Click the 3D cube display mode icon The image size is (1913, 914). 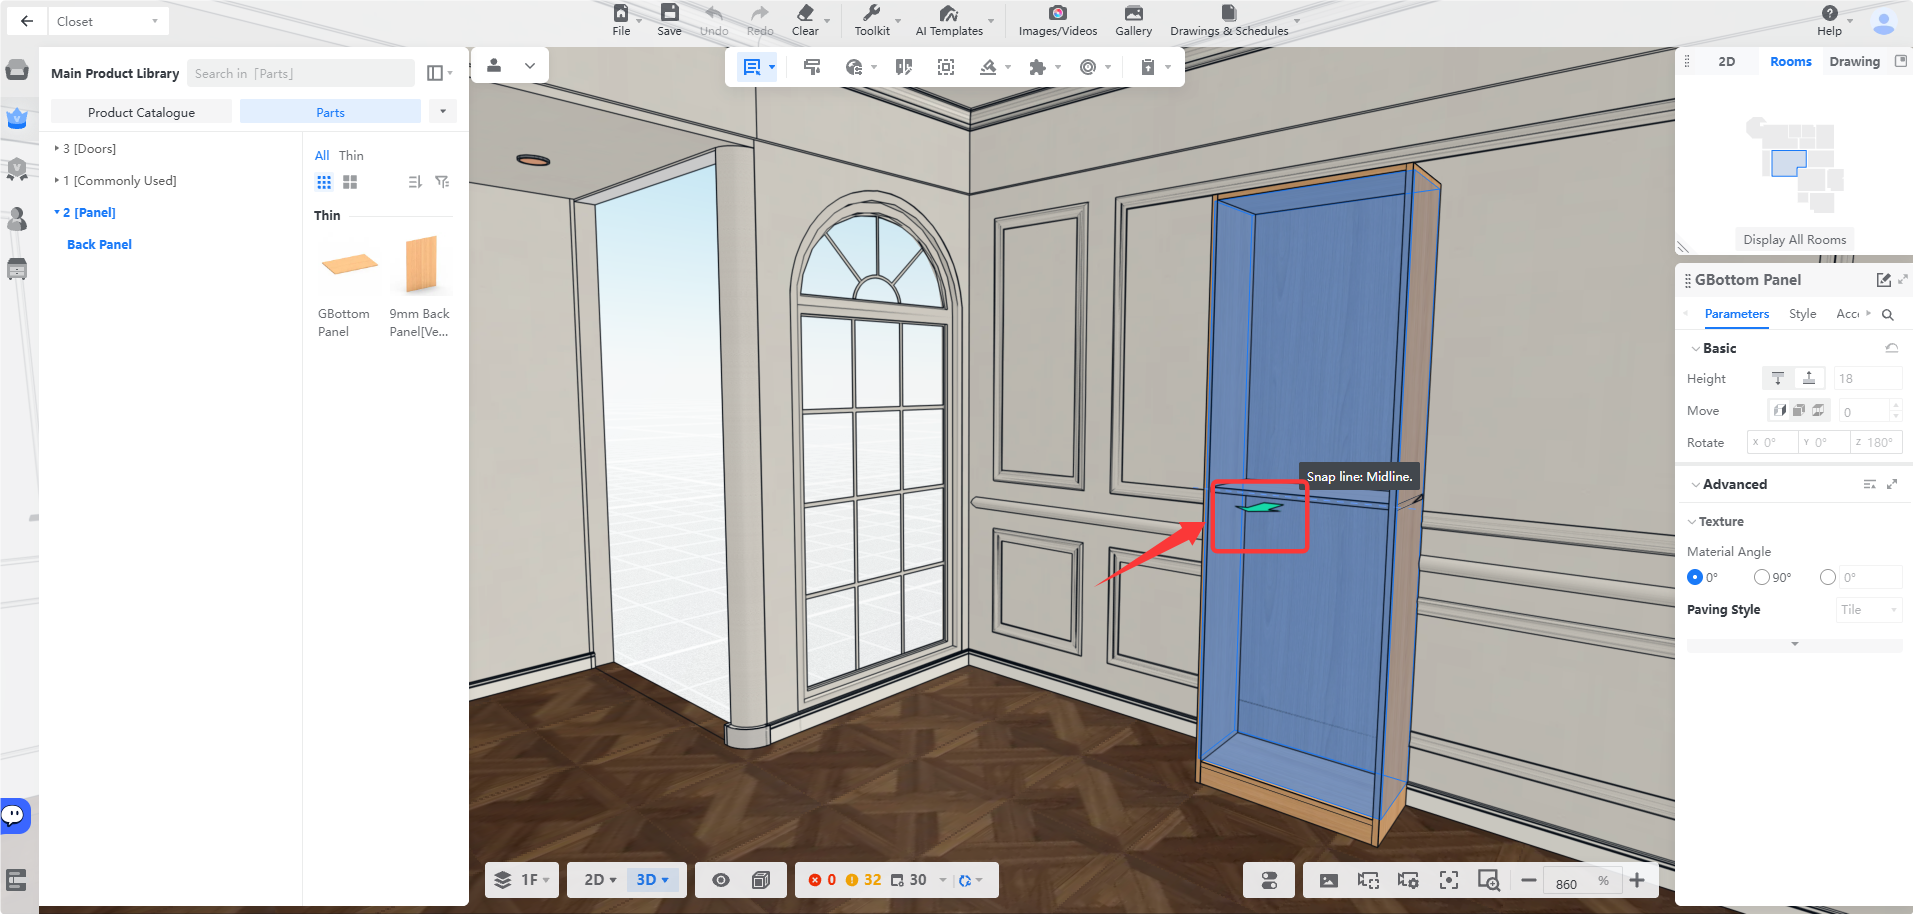pyautogui.click(x=761, y=880)
